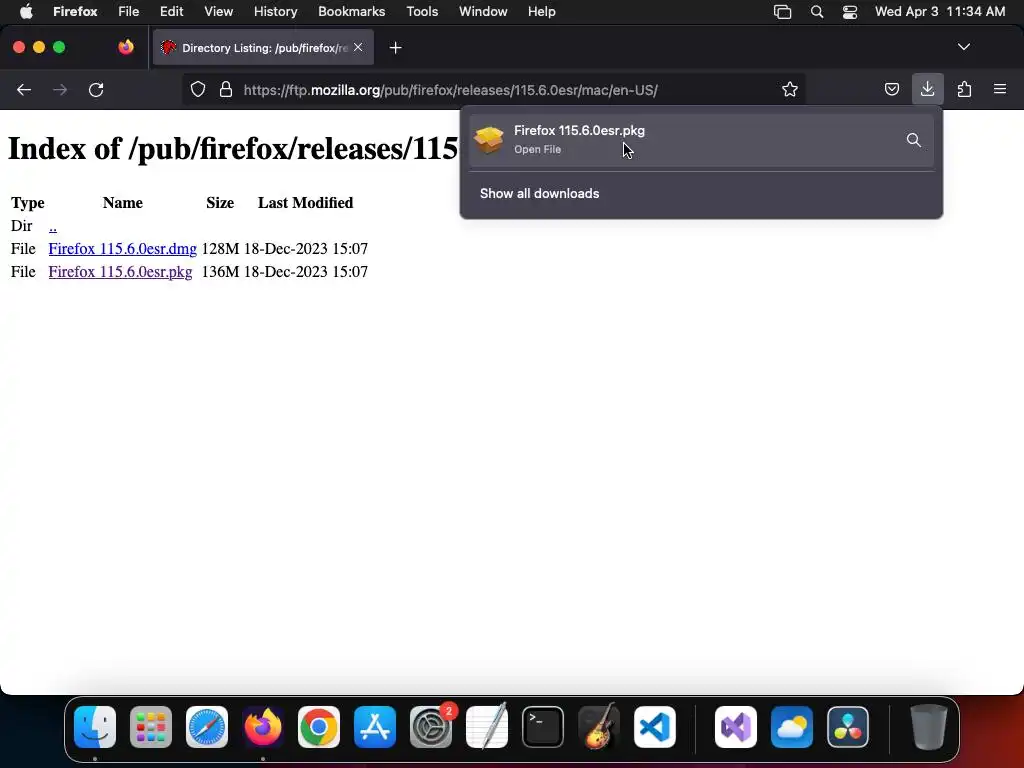Open the extensions puzzle icon

[964, 89]
